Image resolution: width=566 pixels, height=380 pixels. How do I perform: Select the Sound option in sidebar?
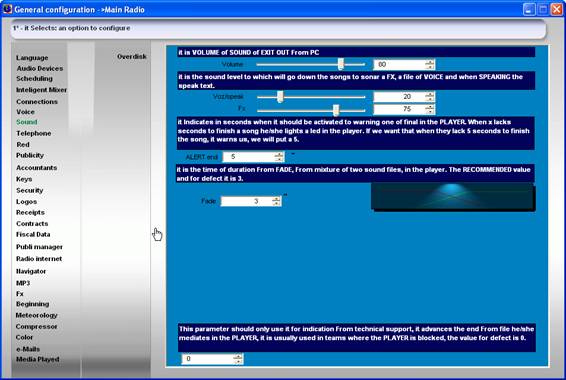(27, 122)
